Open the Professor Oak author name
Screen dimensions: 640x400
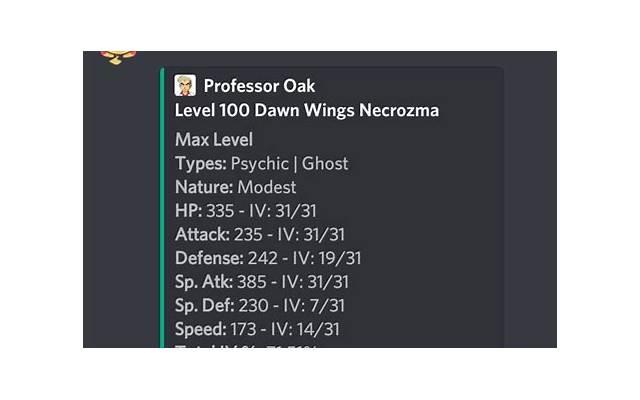click(x=259, y=86)
